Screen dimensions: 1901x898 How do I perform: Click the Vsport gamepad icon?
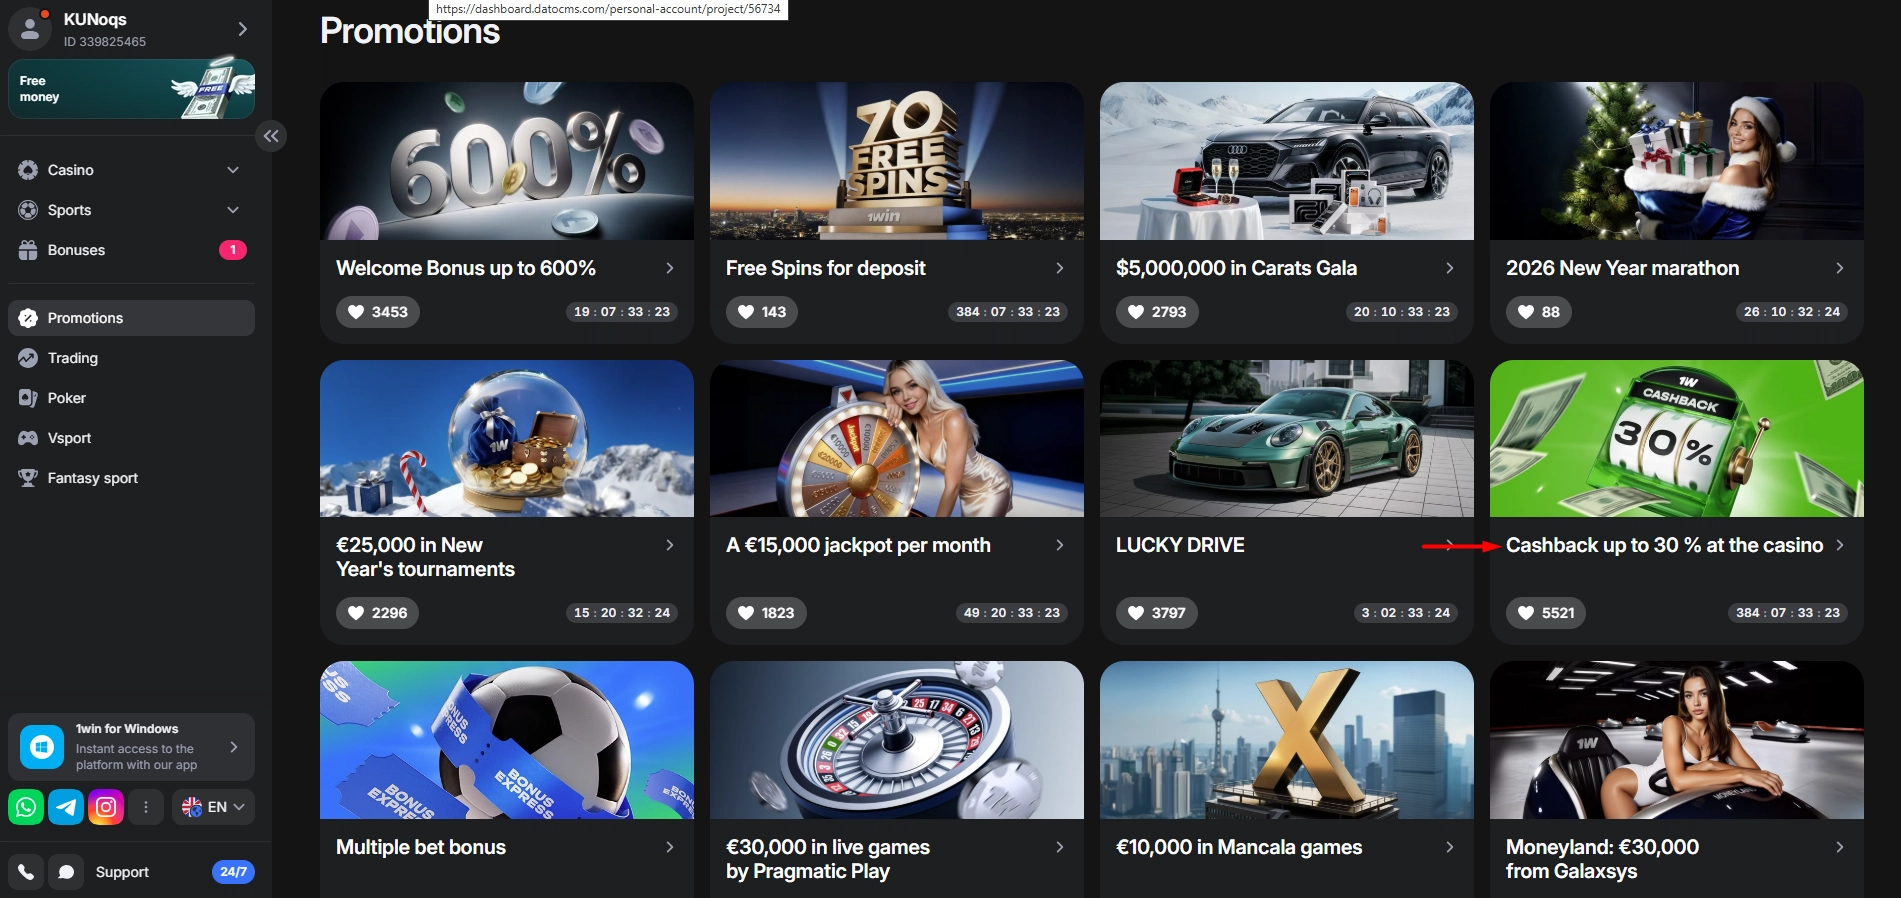[28, 438]
